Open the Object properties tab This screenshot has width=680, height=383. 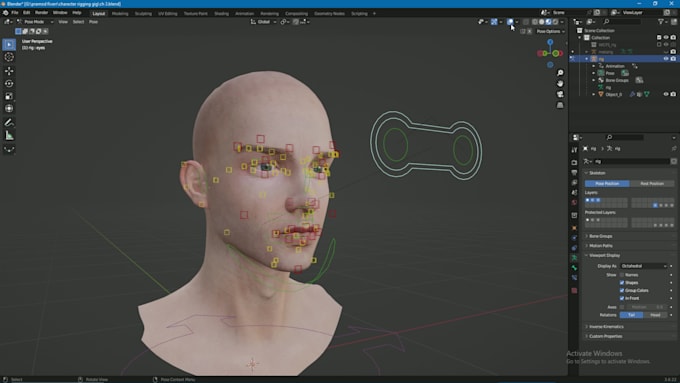574,228
